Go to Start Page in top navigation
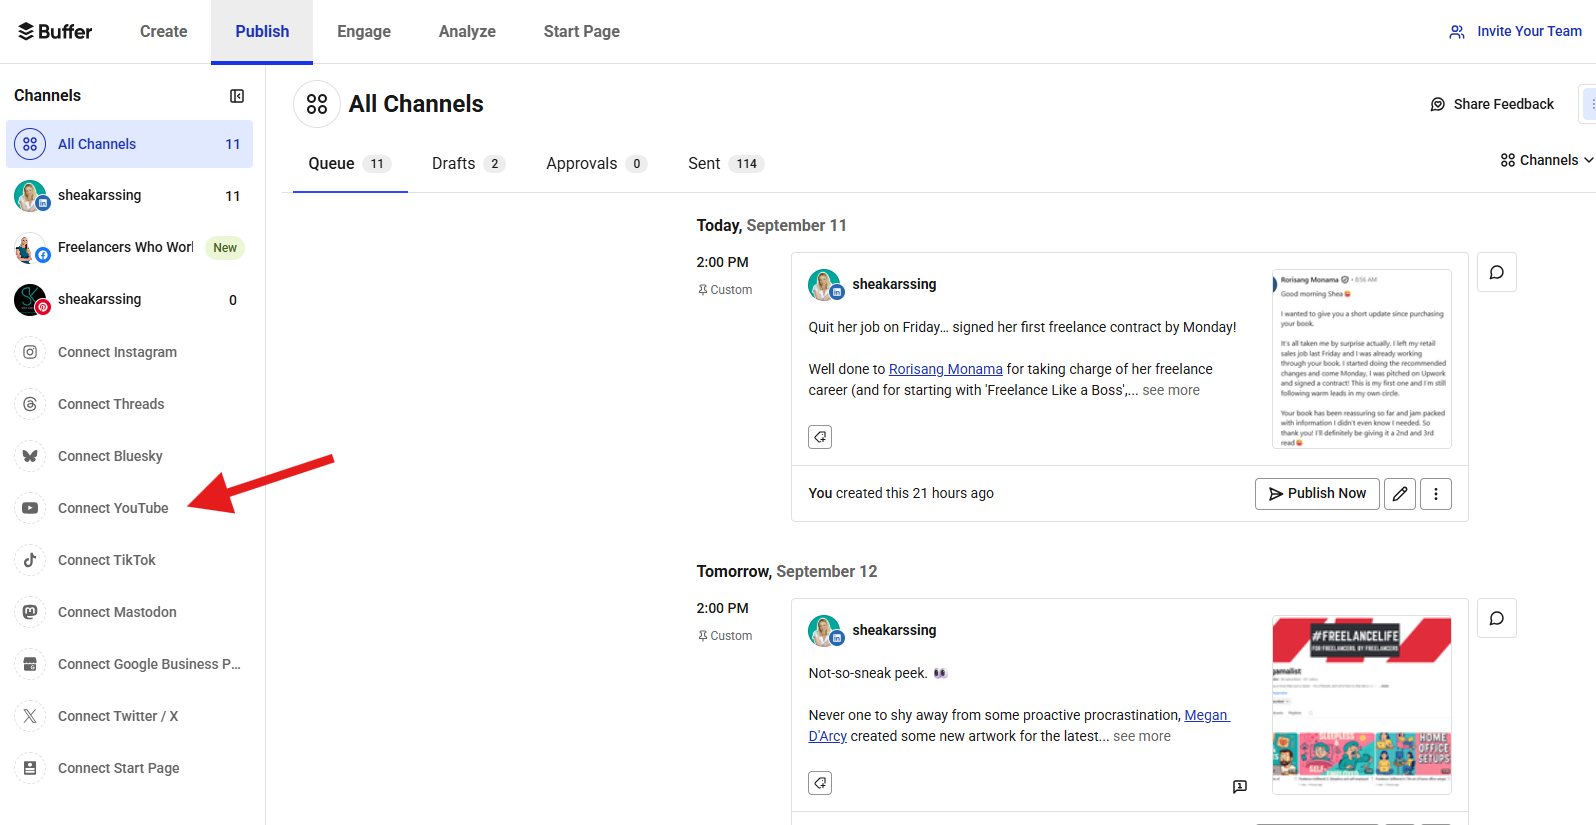Image resolution: width=1596 pixels, height=825 pixels. point(582,31)
